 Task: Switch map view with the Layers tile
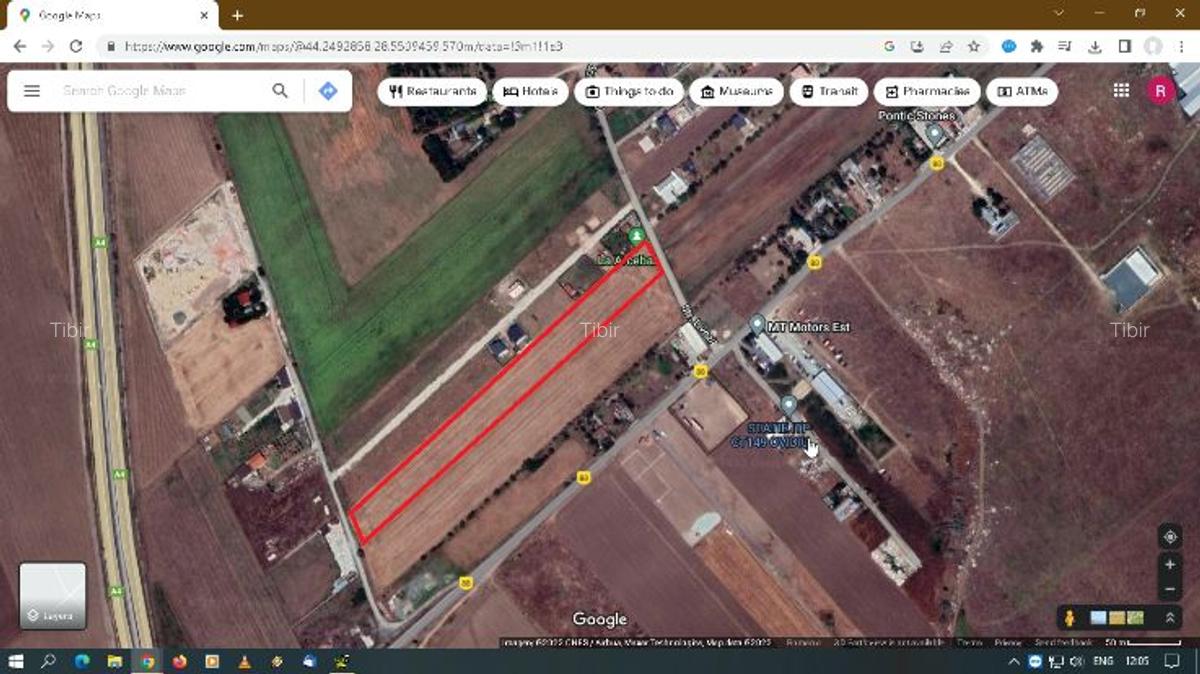coord(54,595)
